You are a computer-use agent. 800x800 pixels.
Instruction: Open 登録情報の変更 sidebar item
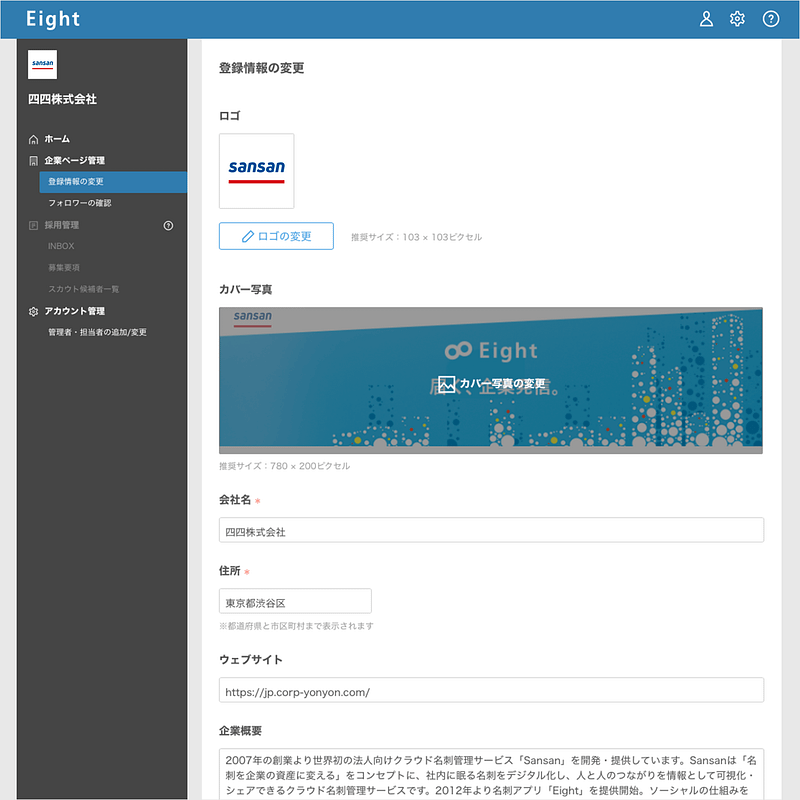(x=113, y=182)
